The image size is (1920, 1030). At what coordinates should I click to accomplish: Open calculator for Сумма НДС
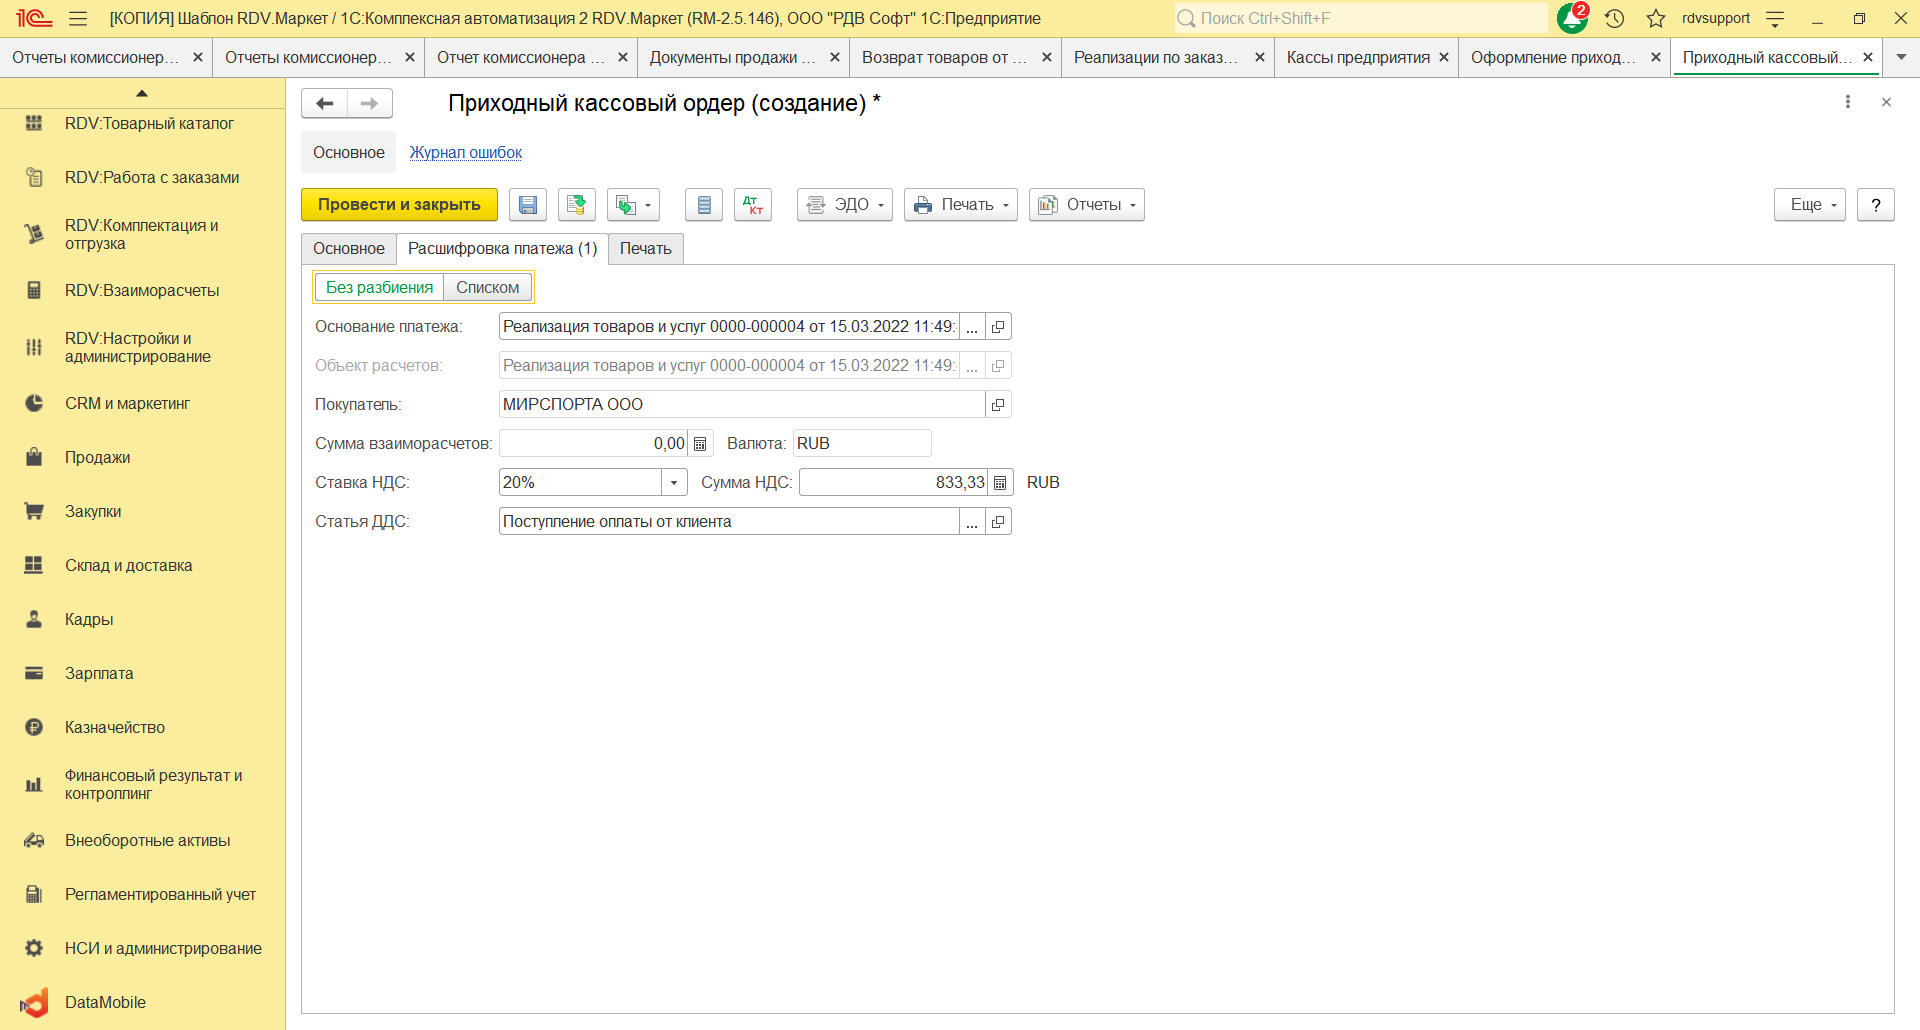coord(1000,483)
